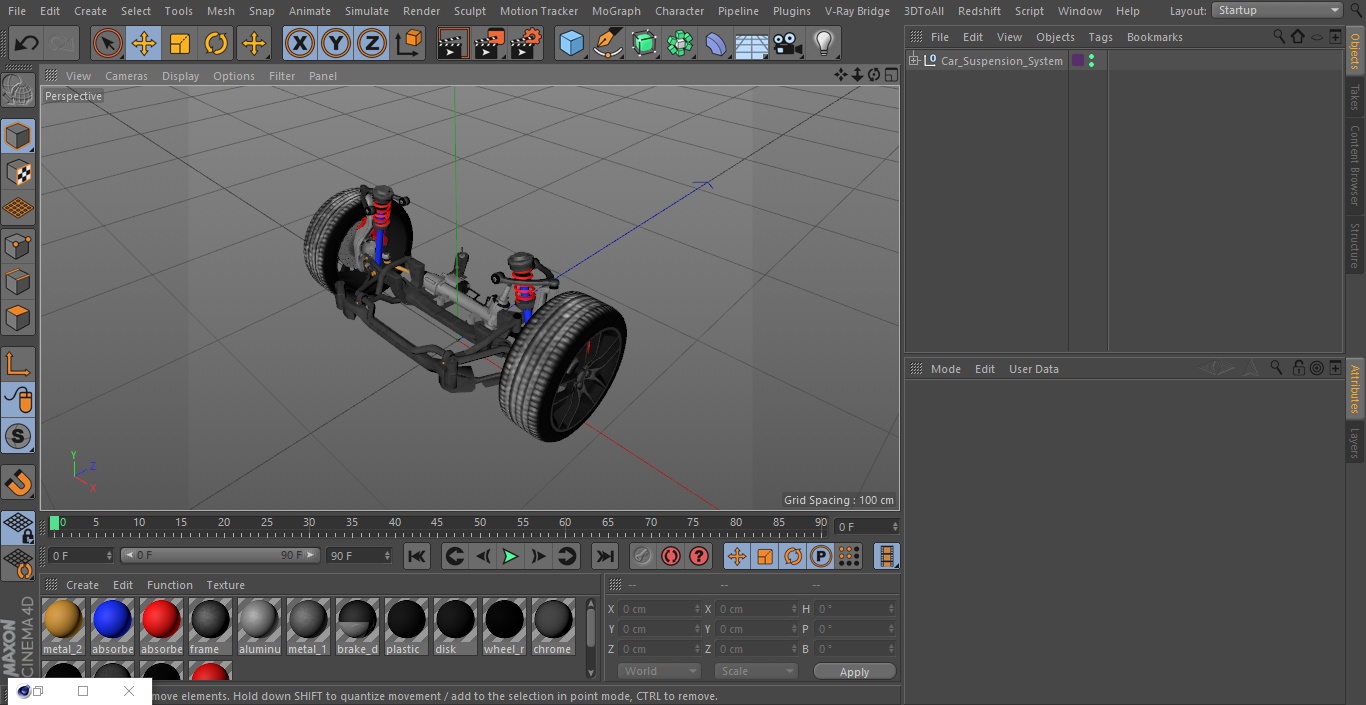Expand Car_Suspension_System object tree

[913, 61]
